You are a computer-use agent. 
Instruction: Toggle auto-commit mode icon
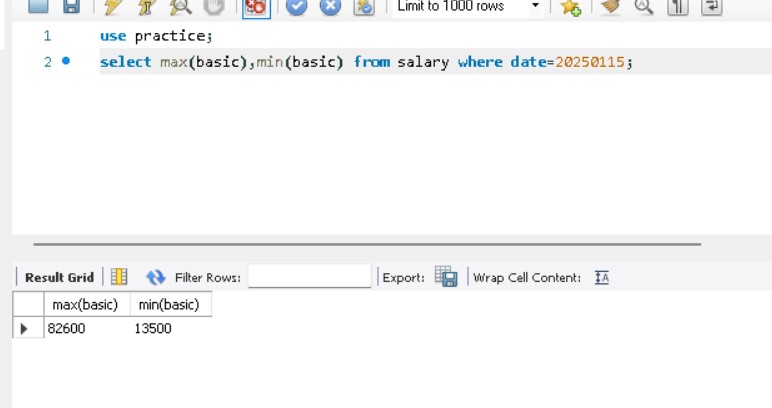364,6
